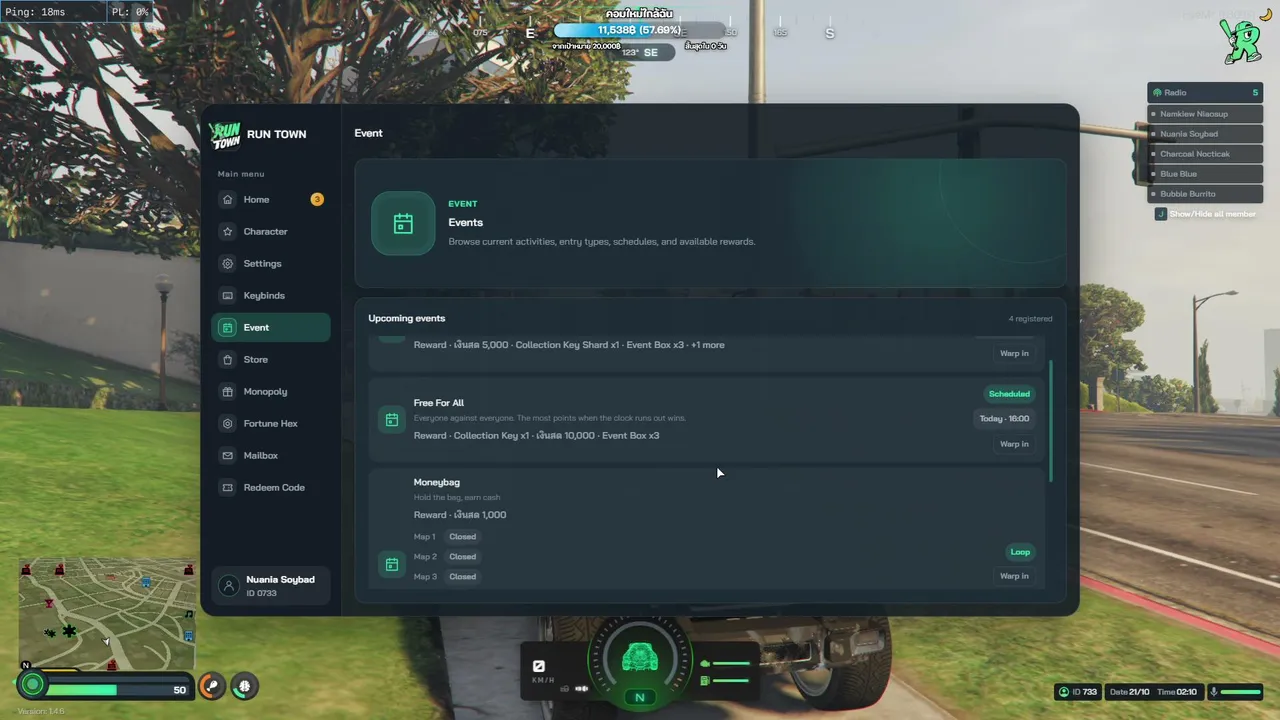Open the Redeem Code menu item

pyautogui.click(x=271, y=488)
